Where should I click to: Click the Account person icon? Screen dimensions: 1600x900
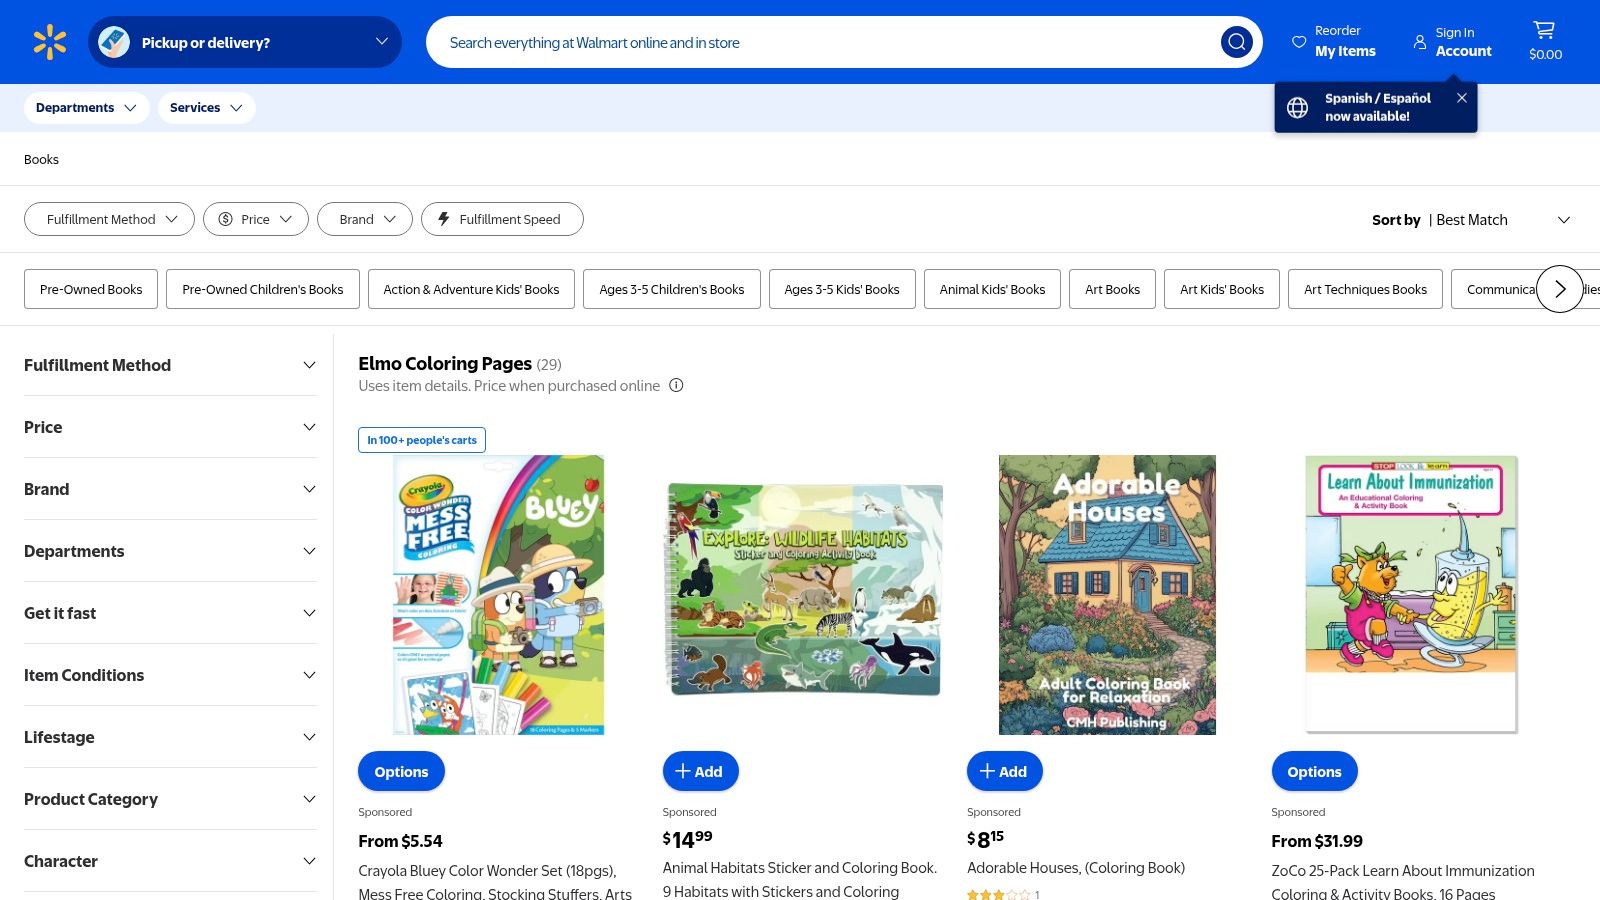(x=1420, y=42)
